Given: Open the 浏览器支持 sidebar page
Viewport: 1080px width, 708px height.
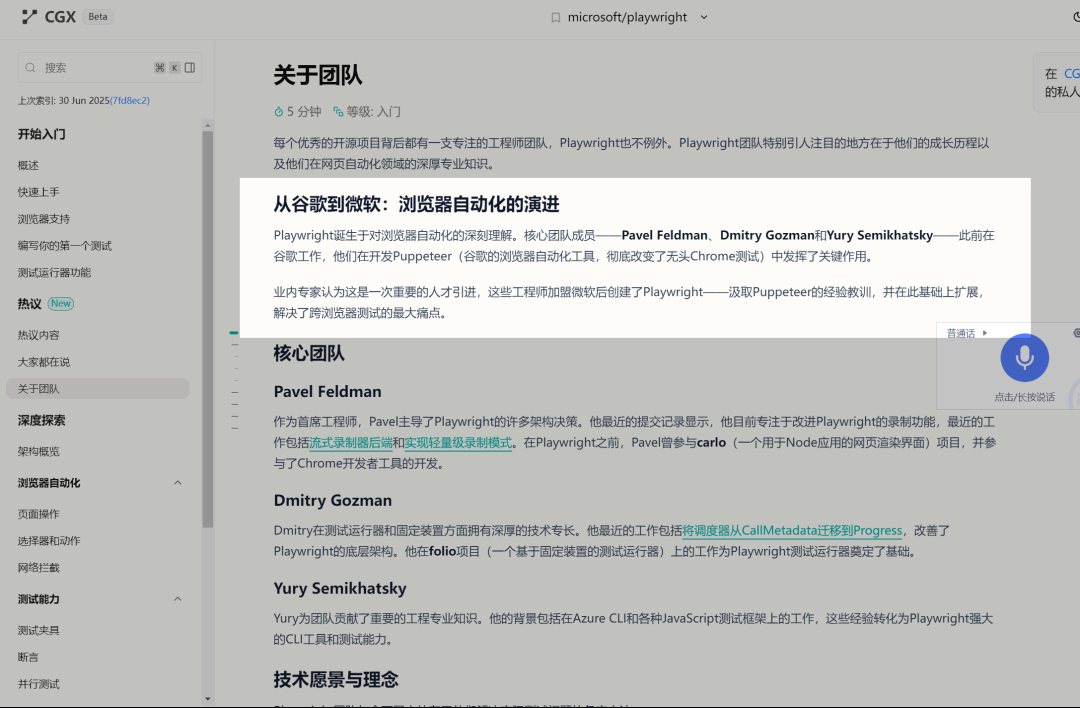Looking at the screenshot, I should [x=44, y=219].
